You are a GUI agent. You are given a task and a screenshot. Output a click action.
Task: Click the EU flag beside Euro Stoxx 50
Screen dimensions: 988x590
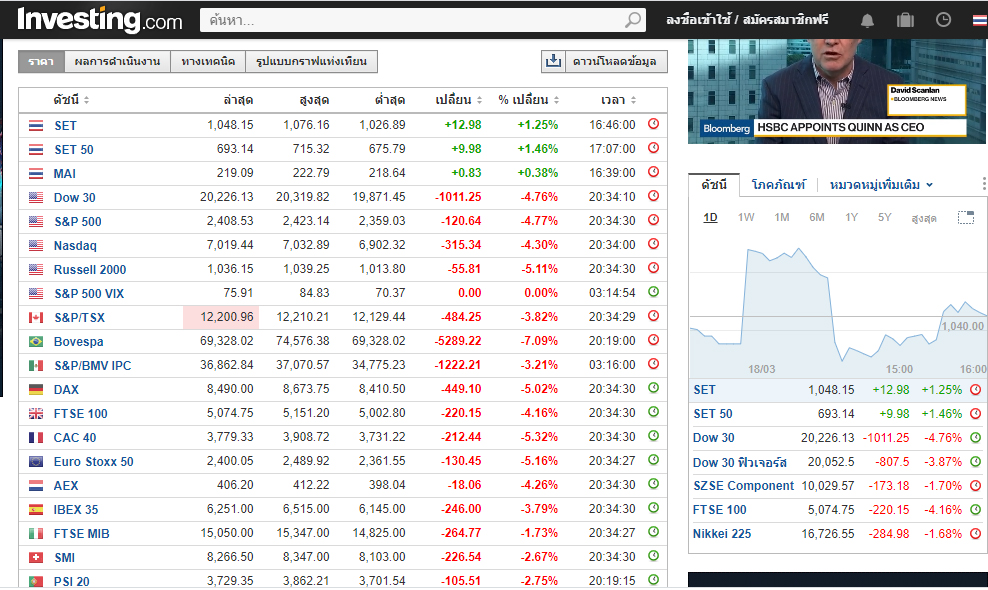click(36, 461)
